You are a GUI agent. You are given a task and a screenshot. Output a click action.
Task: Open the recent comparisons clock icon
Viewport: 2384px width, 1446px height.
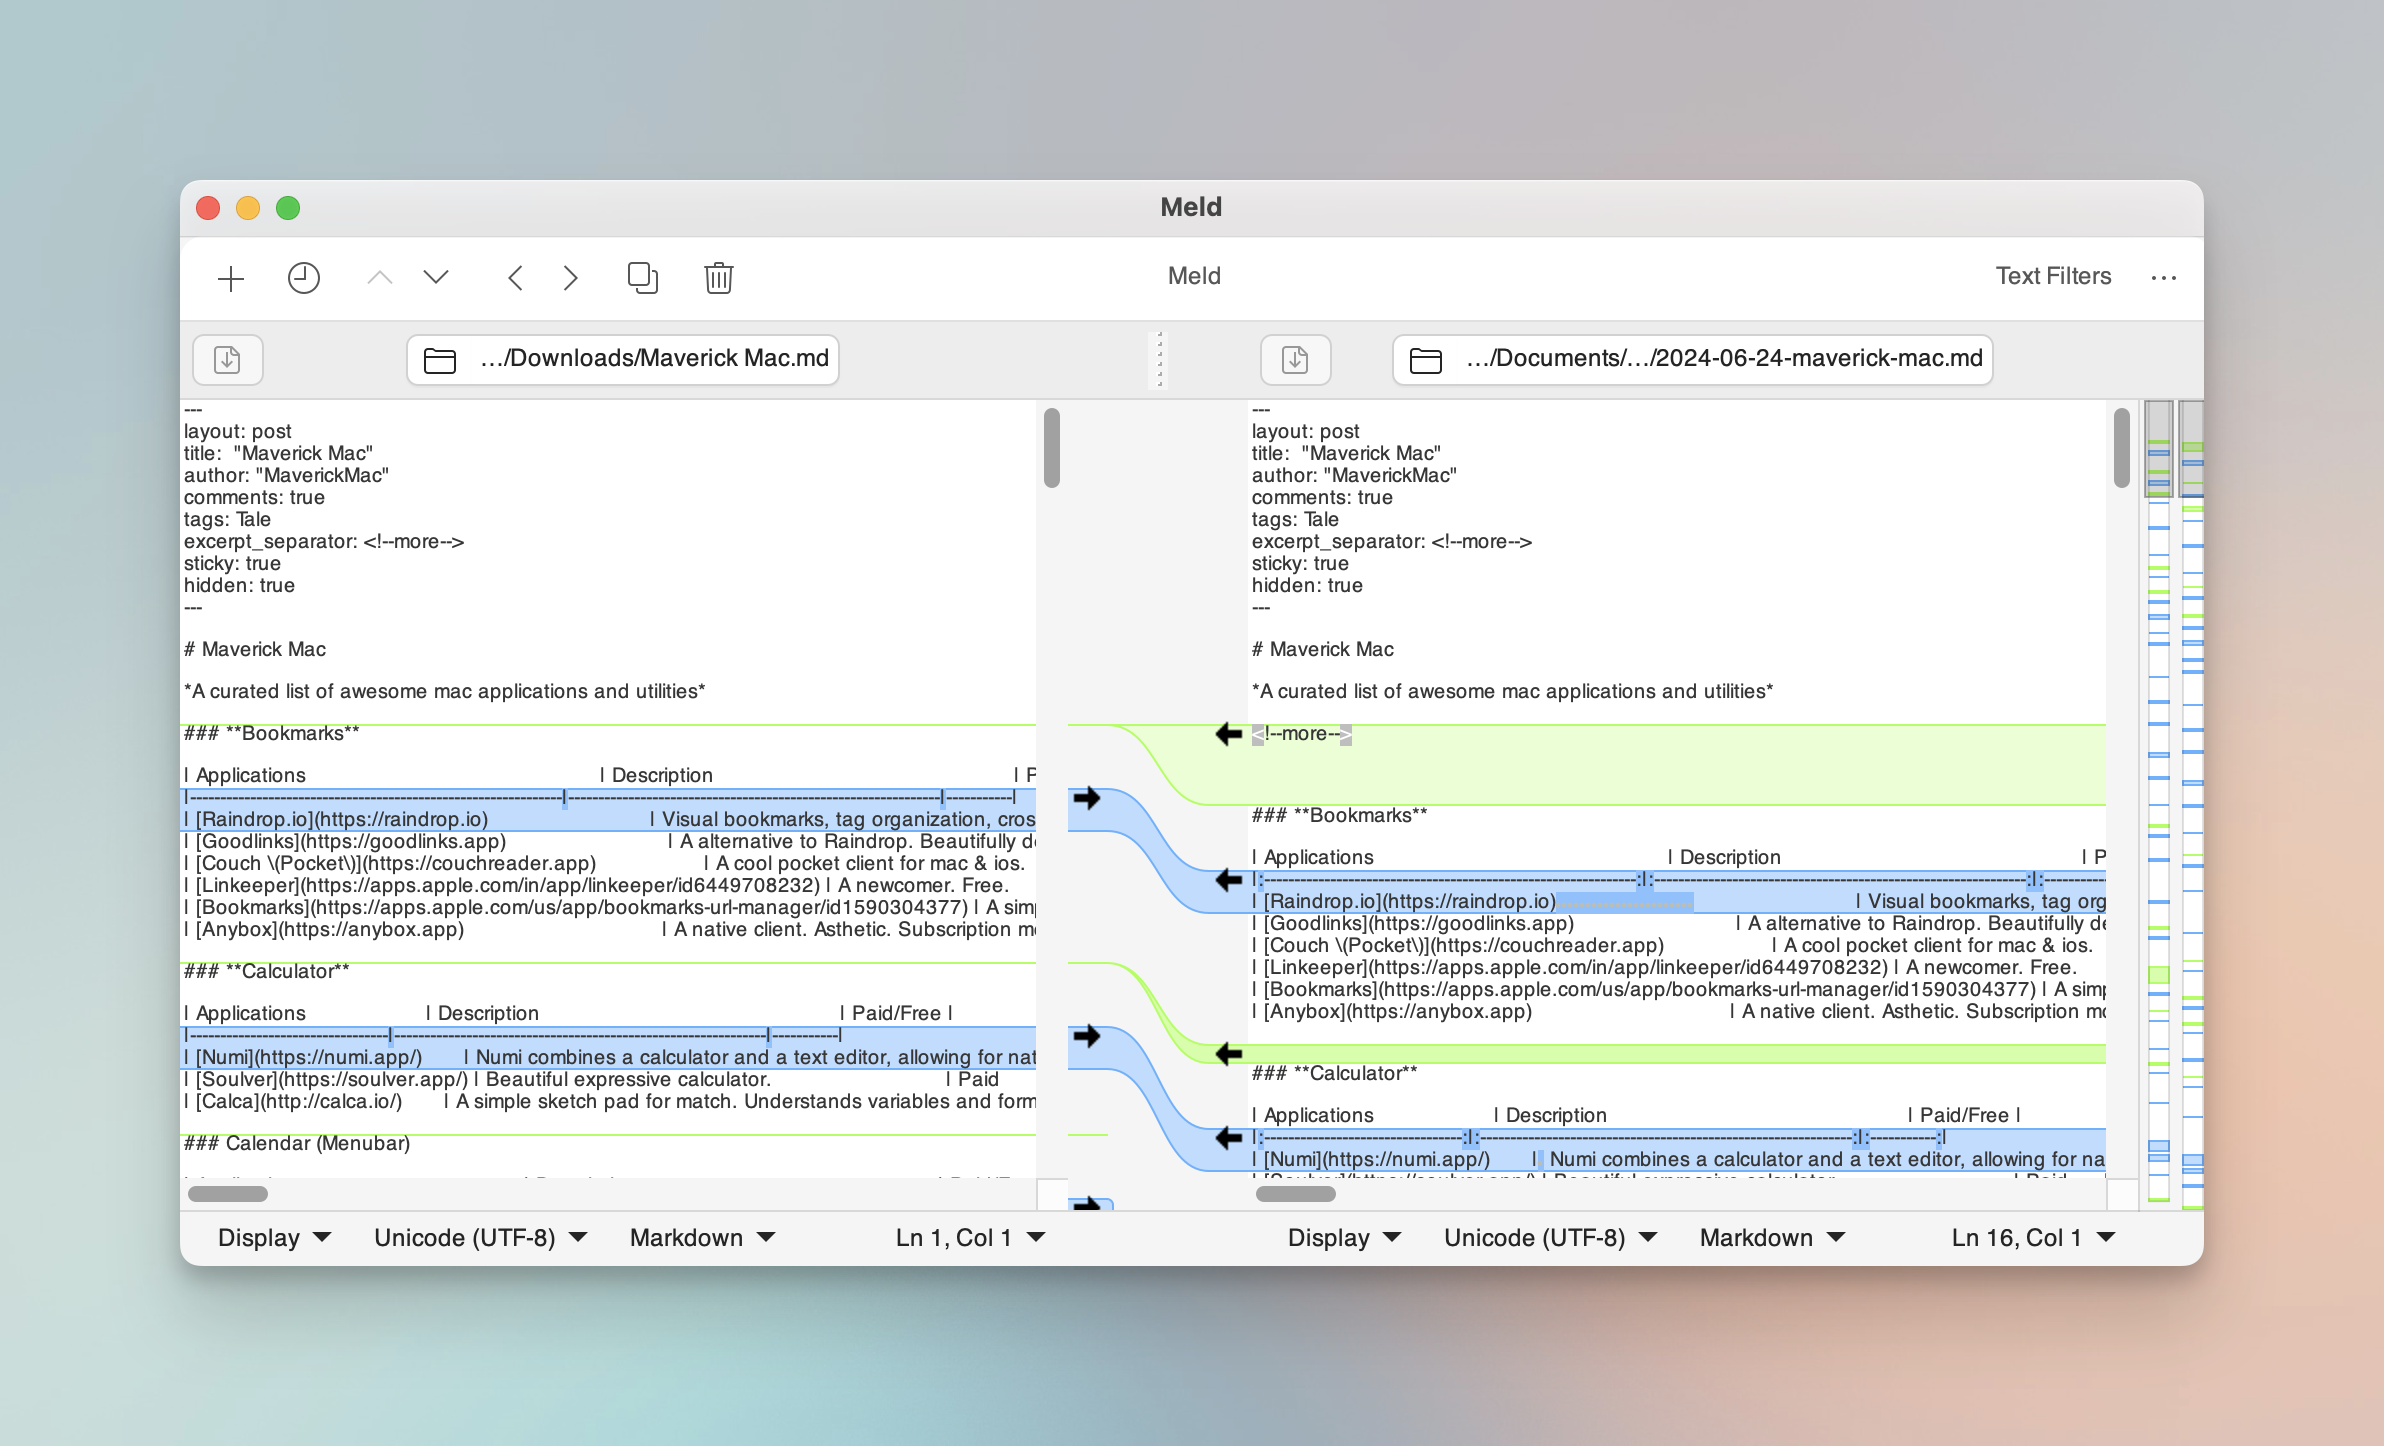(304, 278)
